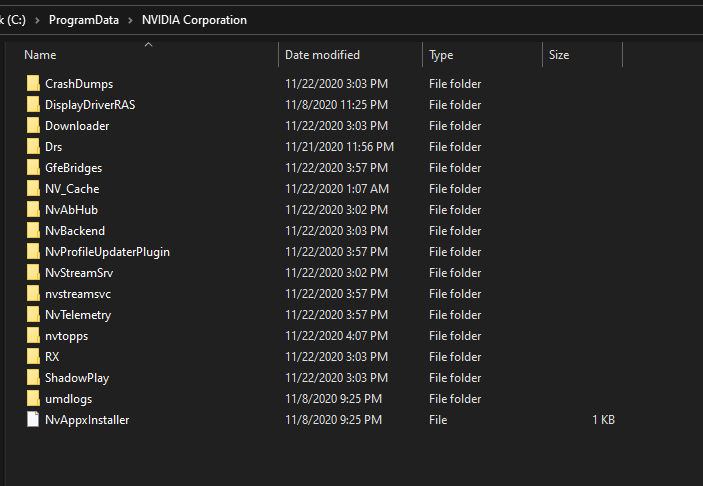
Task: Select the Downloader folder icon
Action: tap(33, 126)
